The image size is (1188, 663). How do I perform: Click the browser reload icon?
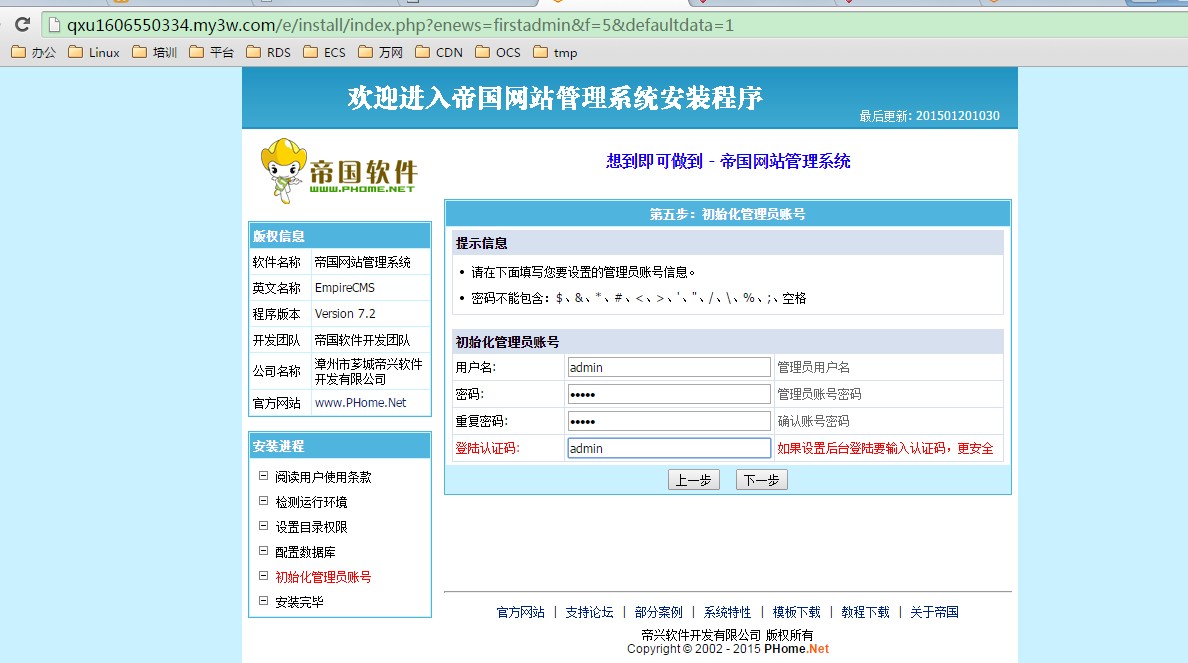click(21, 25)
